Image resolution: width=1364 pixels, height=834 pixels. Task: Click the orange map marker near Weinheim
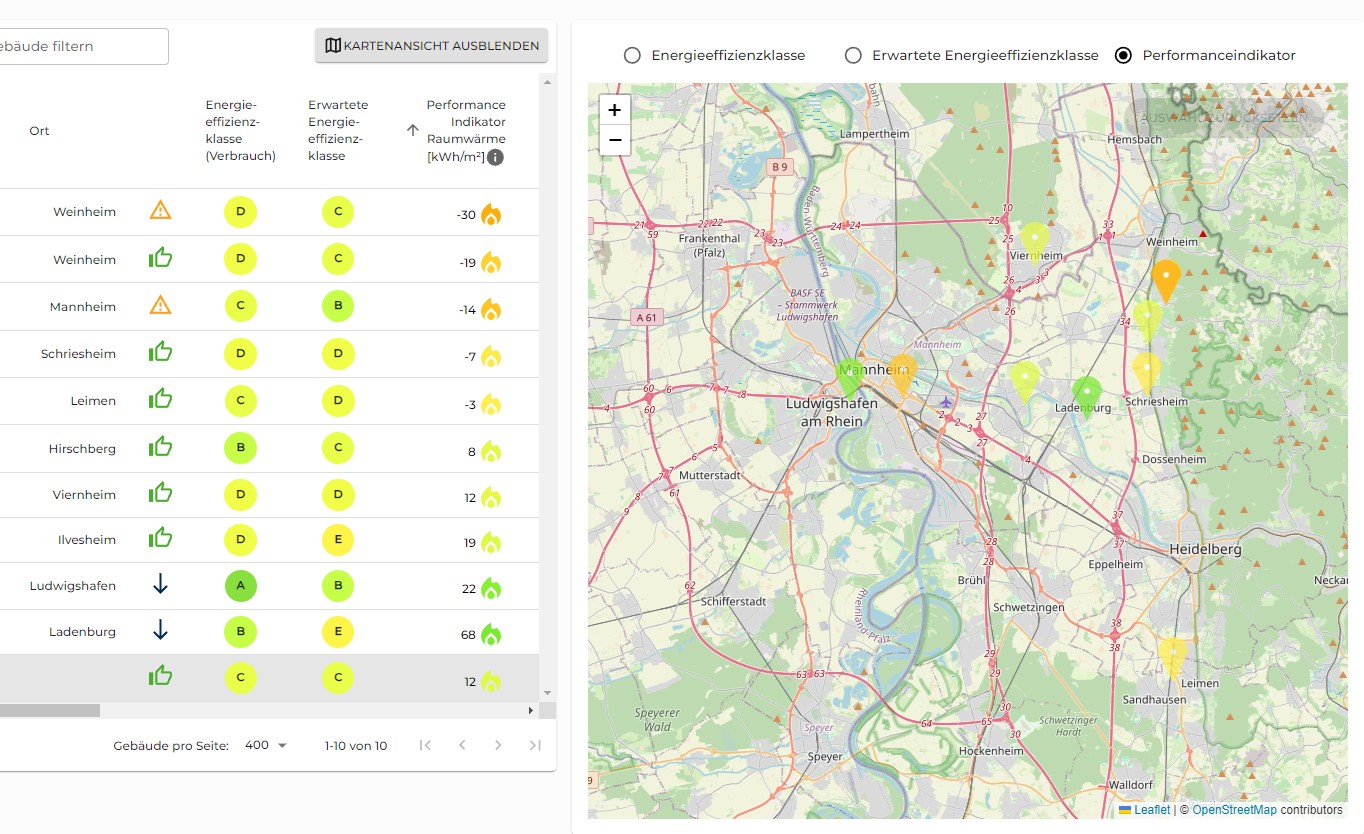(1166, 278)
